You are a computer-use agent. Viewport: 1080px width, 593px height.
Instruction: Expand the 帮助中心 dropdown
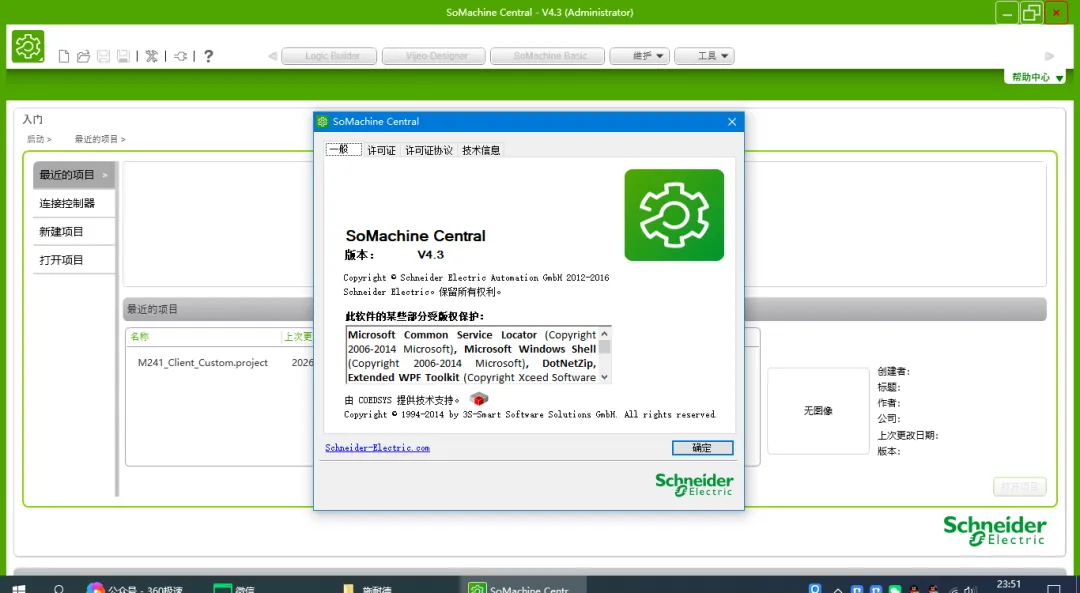click(x=1035, y=77)
